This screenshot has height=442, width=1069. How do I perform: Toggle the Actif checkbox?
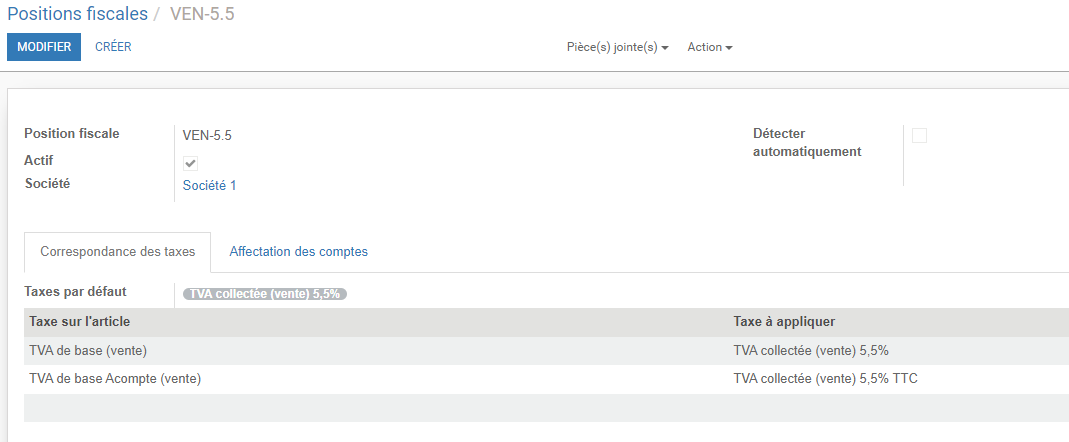click(x=191, y=164)
